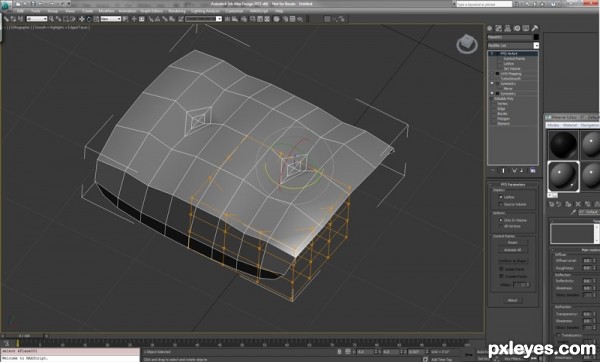
Task: Toggle UVW Mapping modifier visibility bulb
Action: pos(492,73)
